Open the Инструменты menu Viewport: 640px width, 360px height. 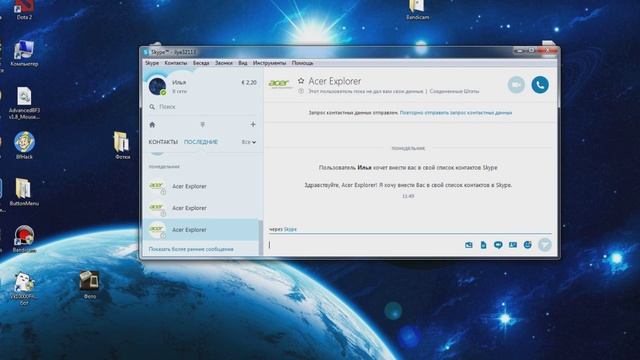pyautogui.click(x=269, y=63)
